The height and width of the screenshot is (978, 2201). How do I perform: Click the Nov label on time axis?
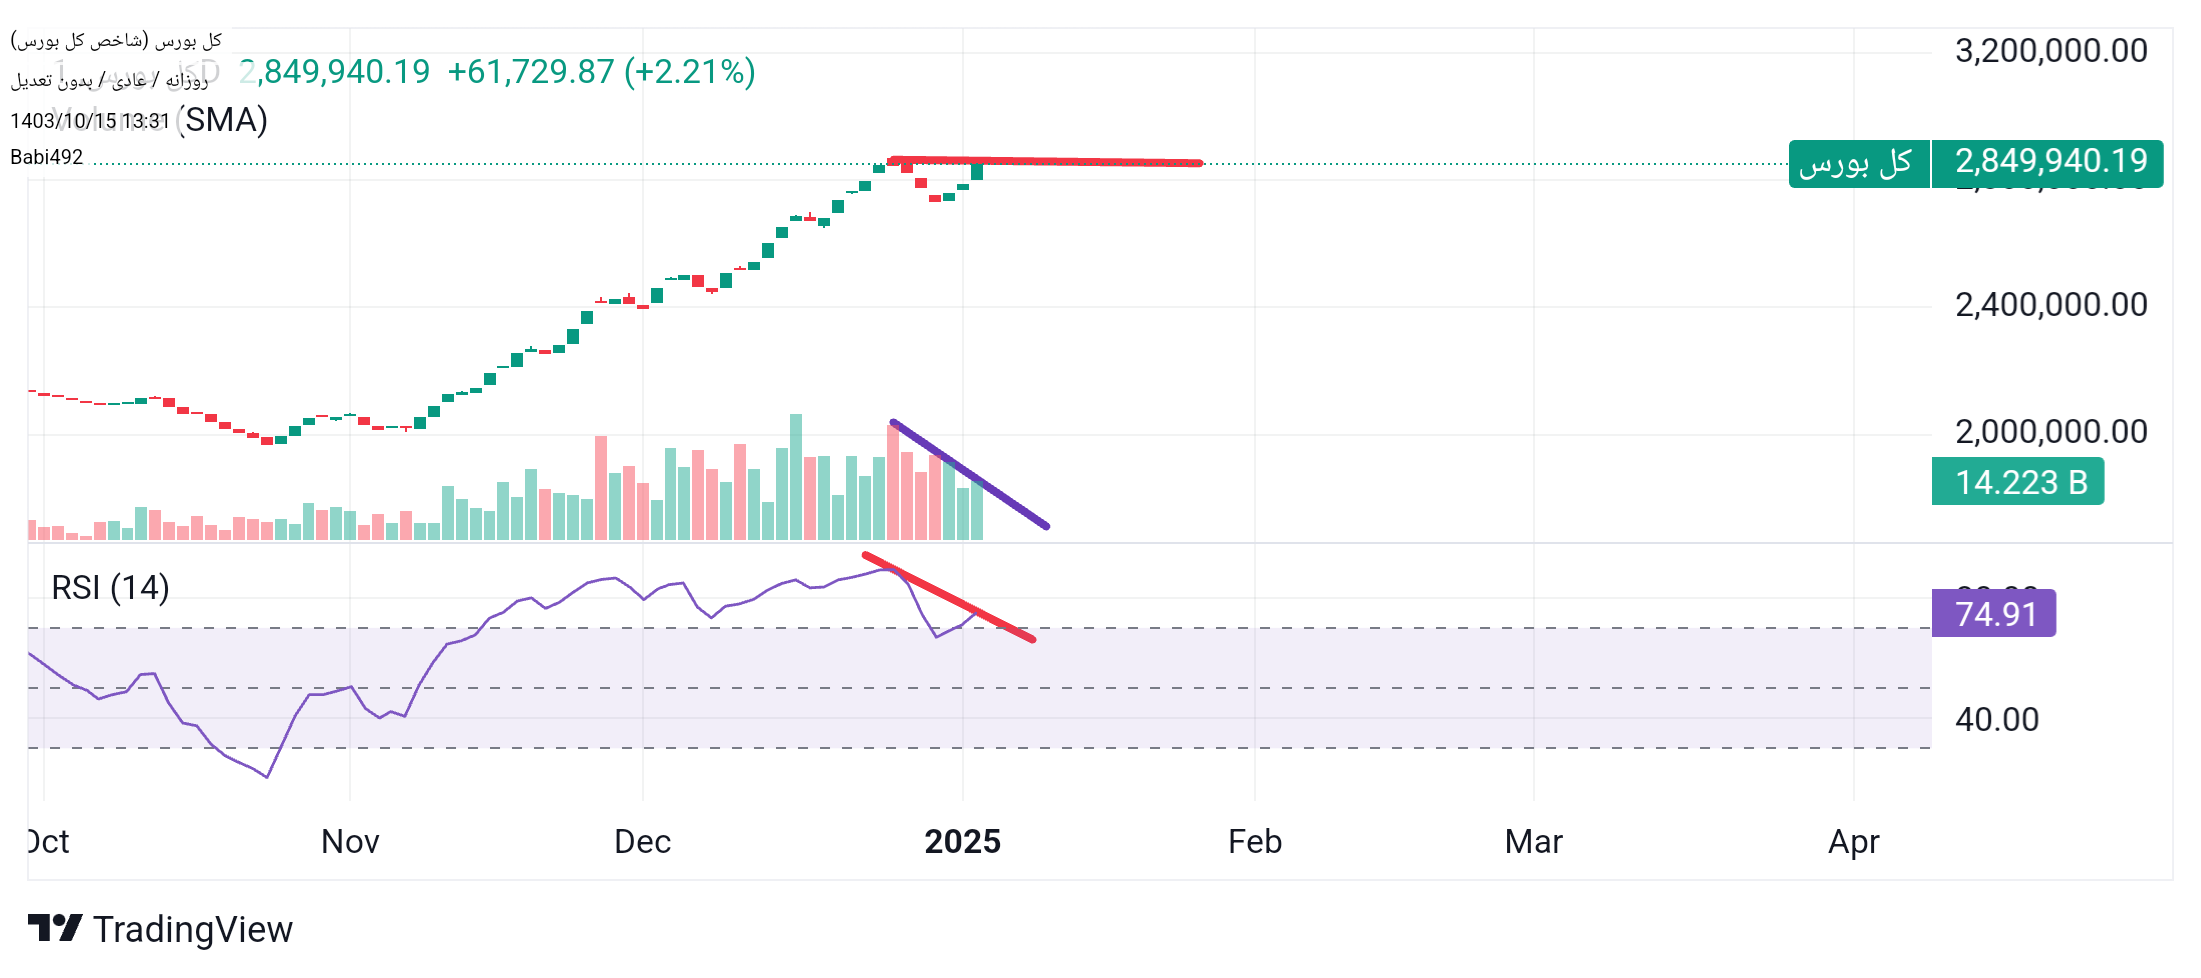coord(350,842)
